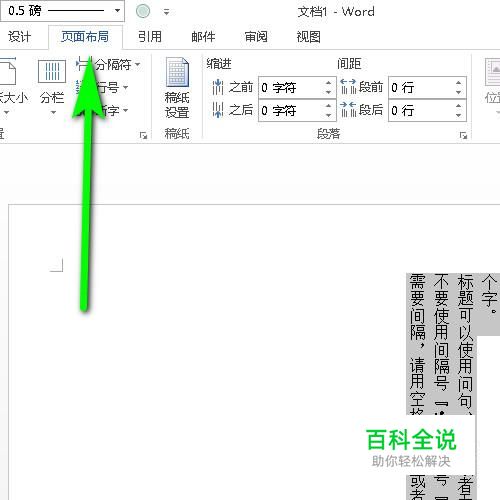500x500 pixels.
Task: Open the 分栏 columns menu
Action: (52, 87)
